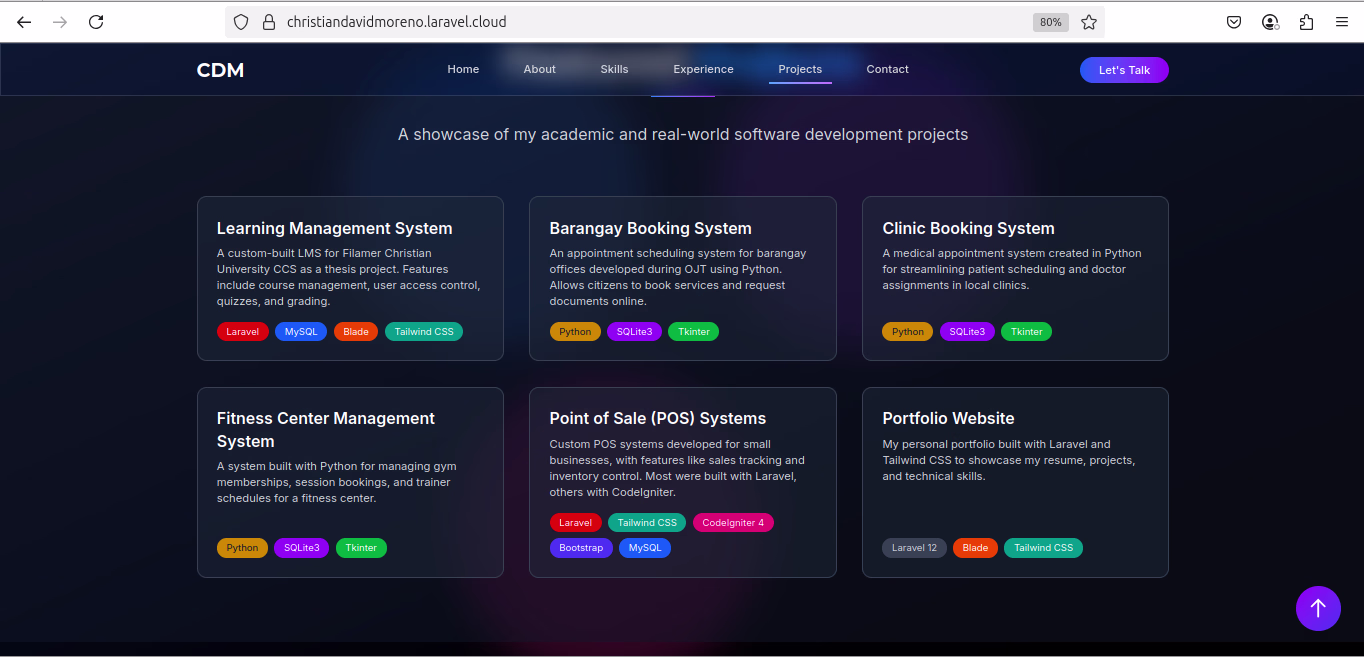Image resolution: width=1364 pixels, height=657 pixels.
Task: Click the Let's Talk button
Action: click(x=1124, y=70)
